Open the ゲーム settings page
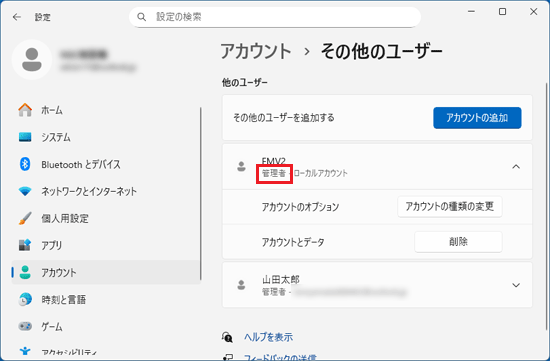550x361 pixels. point(106,326)
